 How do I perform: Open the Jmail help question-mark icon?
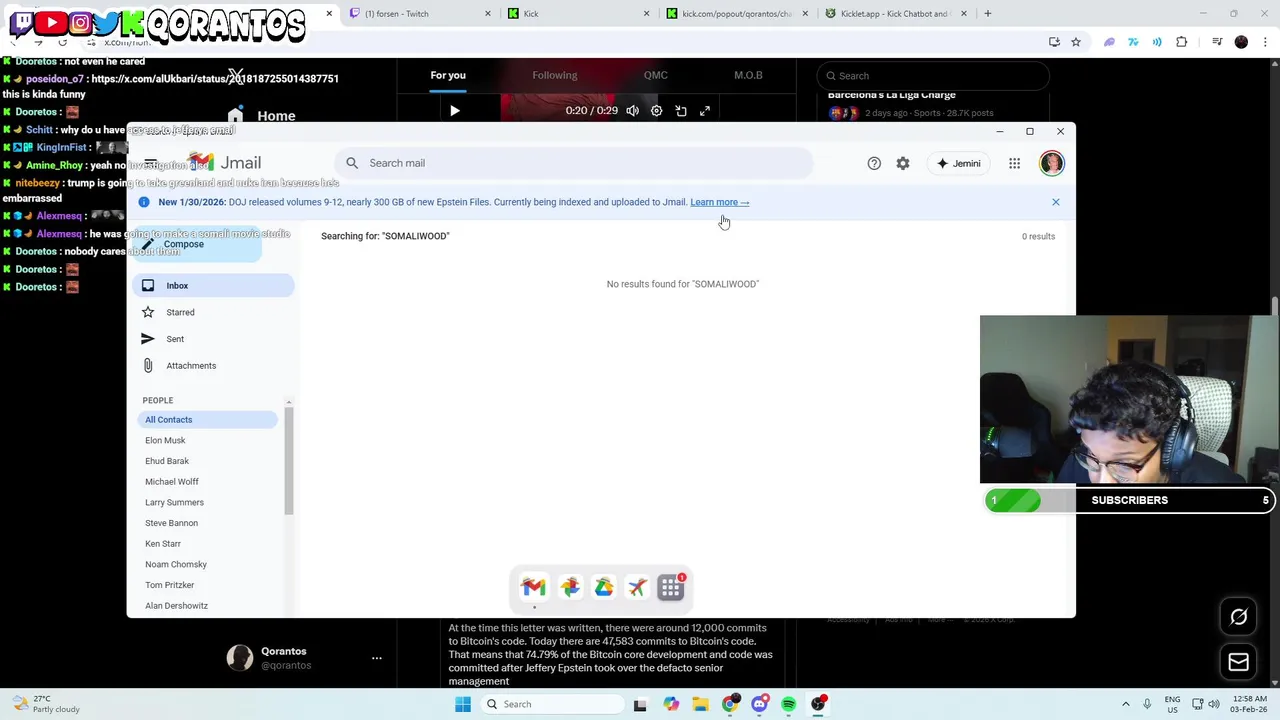pyautogui.click(x=874, y=163)
